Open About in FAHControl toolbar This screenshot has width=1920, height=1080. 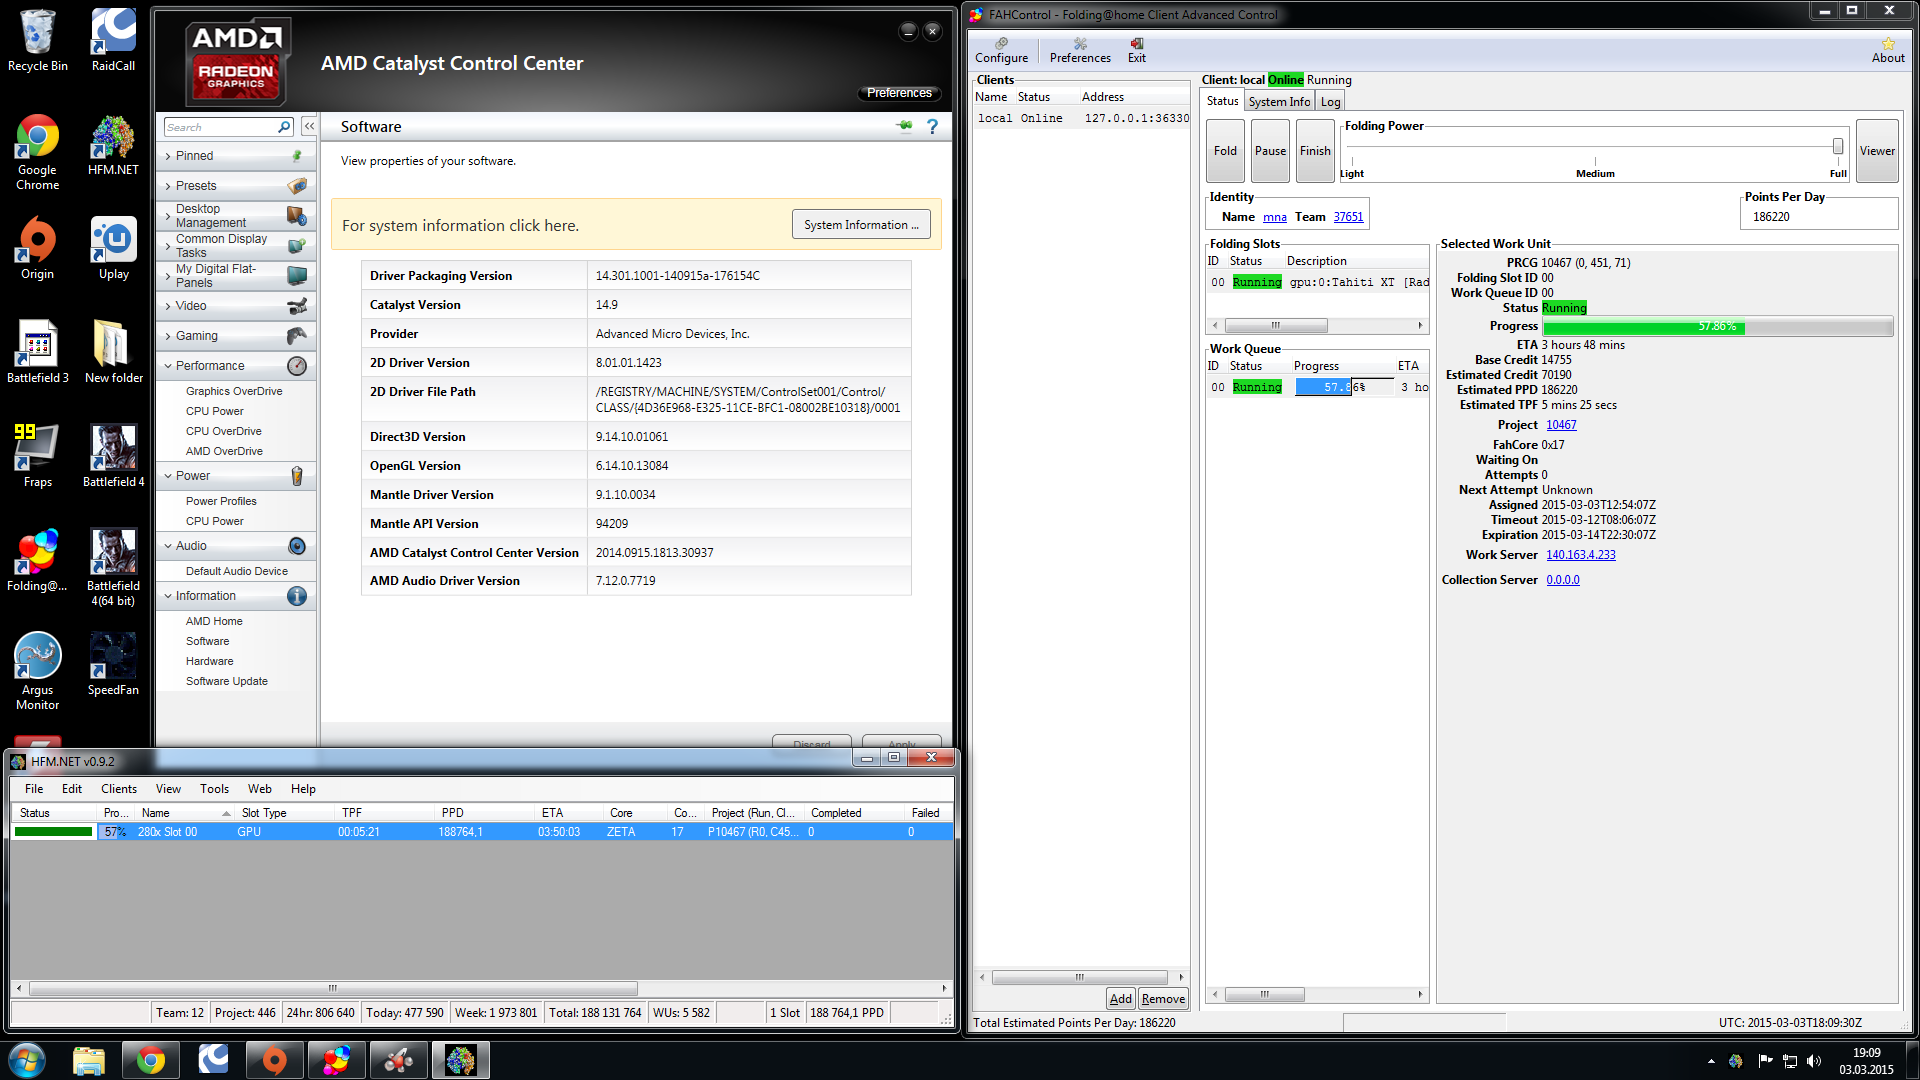point(1888,50)
